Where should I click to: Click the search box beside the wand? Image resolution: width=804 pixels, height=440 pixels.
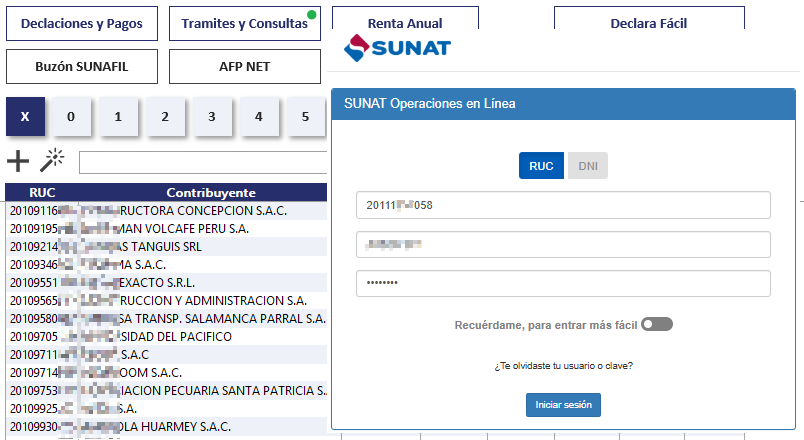(203, 163)
